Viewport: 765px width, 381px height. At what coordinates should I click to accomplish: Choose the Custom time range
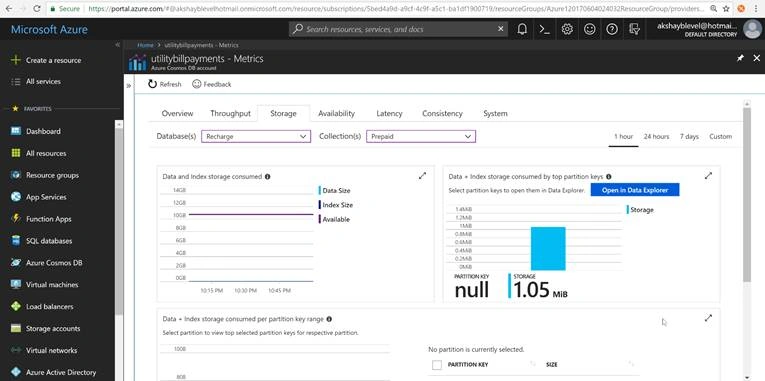(x=721, y=137)
